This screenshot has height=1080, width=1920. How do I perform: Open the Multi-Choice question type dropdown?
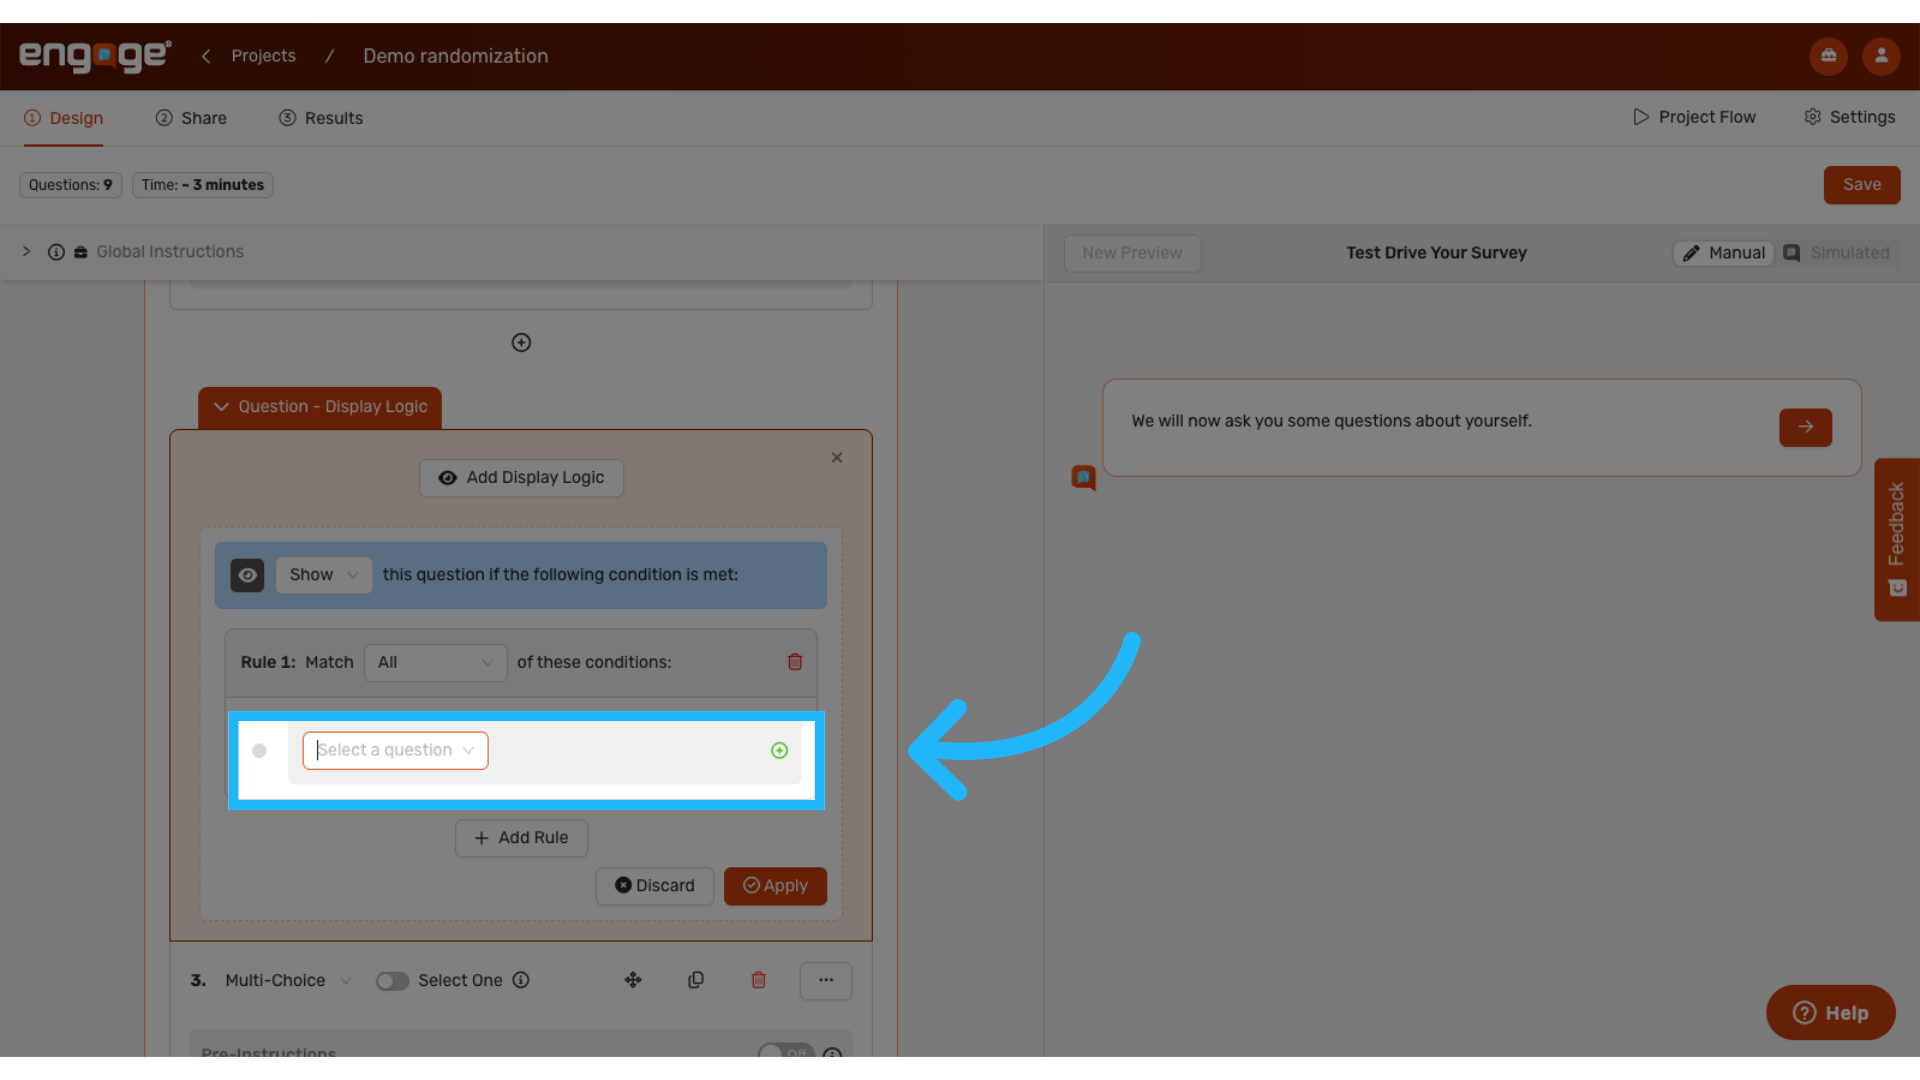pos(288,981)
